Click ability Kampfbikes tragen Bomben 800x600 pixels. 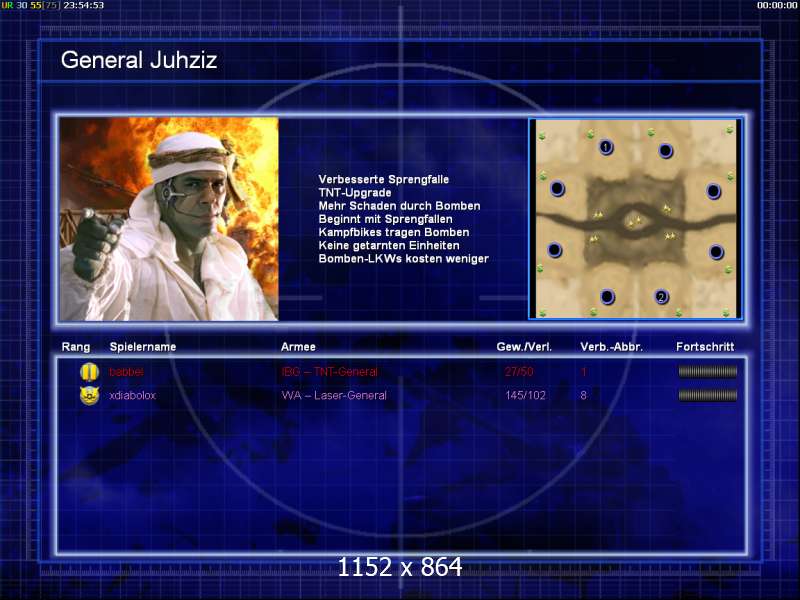394,233
